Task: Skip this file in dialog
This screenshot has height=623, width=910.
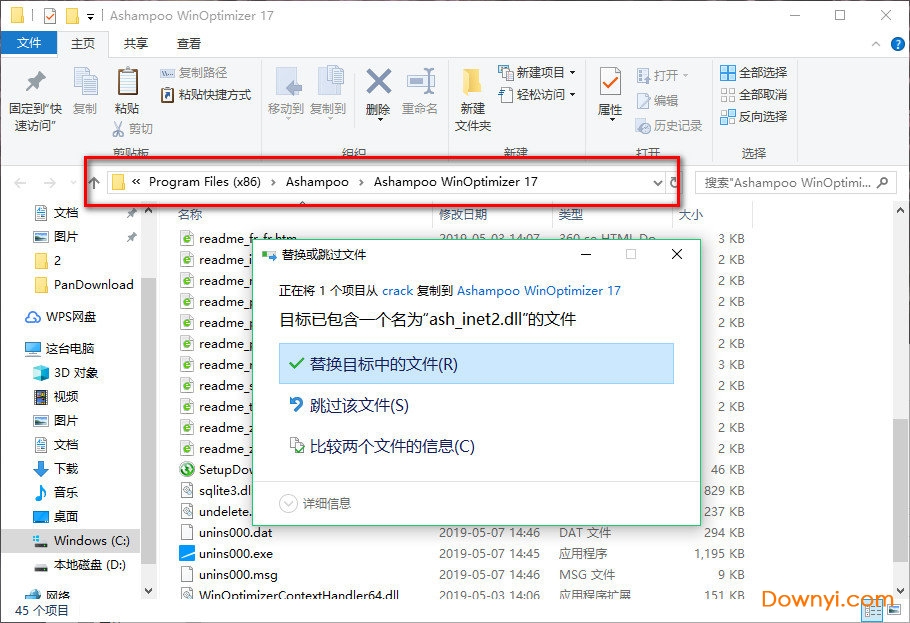Action: click(358, 405)
